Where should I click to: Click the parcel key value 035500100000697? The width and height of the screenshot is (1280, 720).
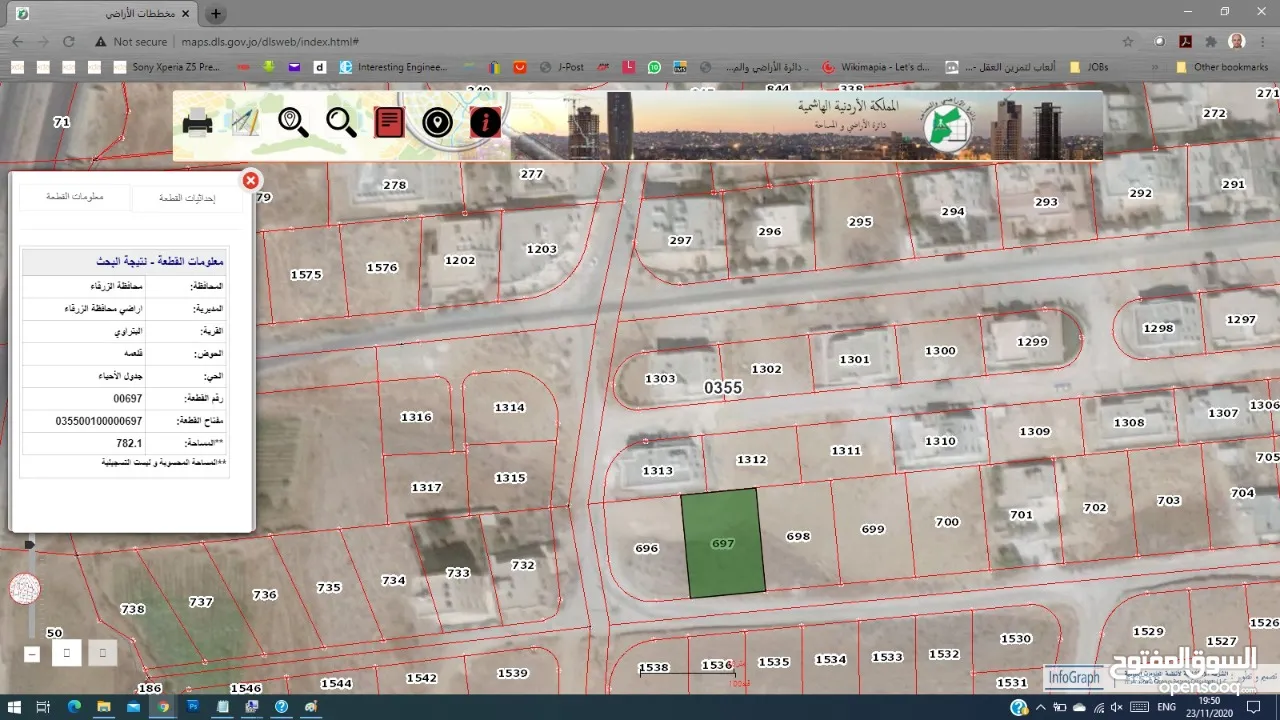tap(99, 421)
